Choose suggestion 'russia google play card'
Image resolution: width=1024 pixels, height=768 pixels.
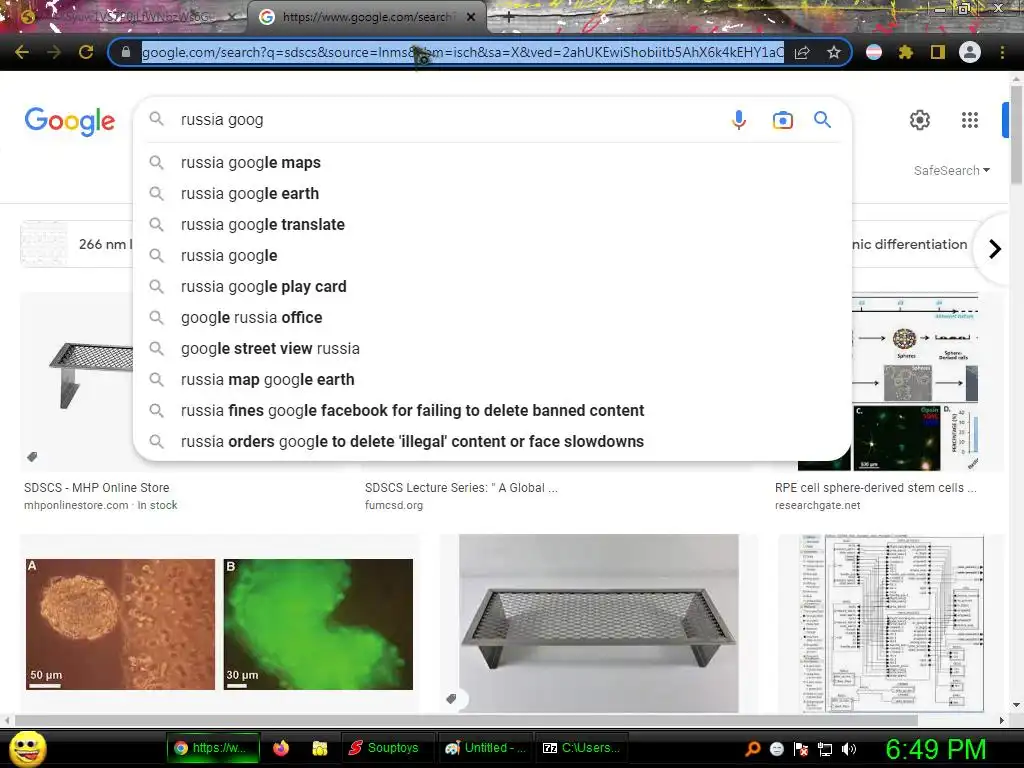point(492,287)
